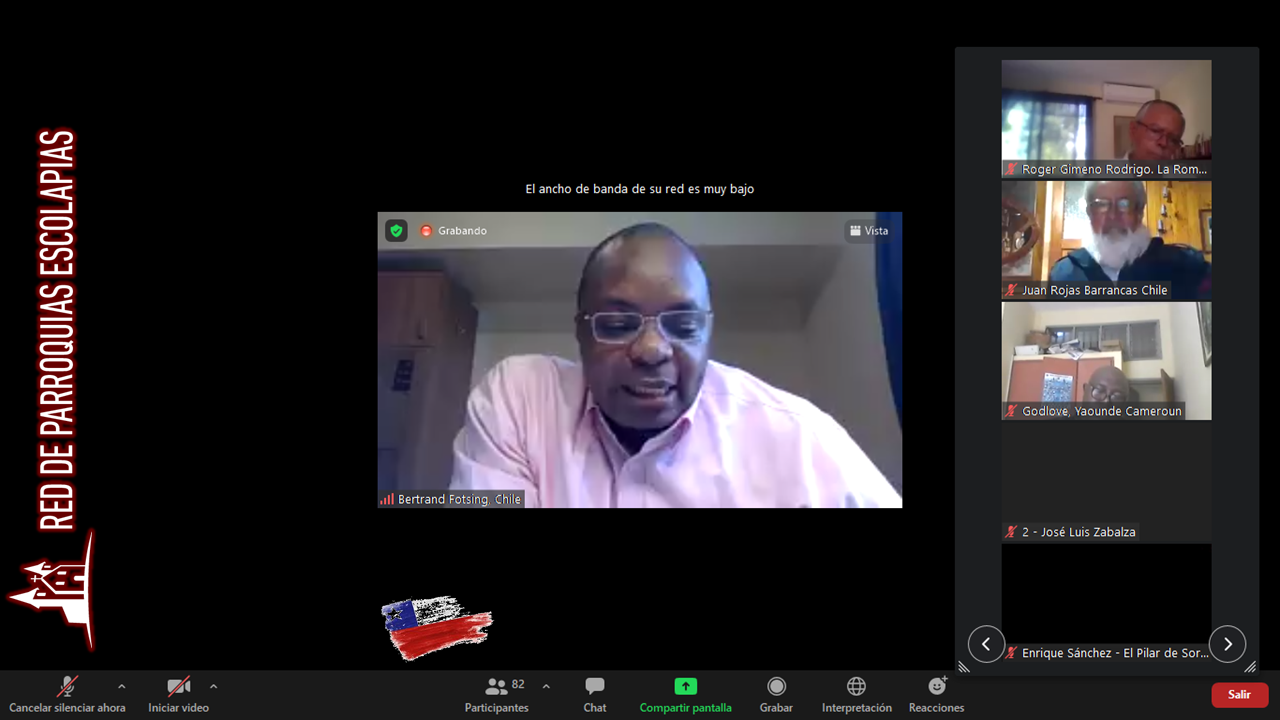1280x720 pixels.
Task: Leave meeting with the Salir button
Action: 1239,694
